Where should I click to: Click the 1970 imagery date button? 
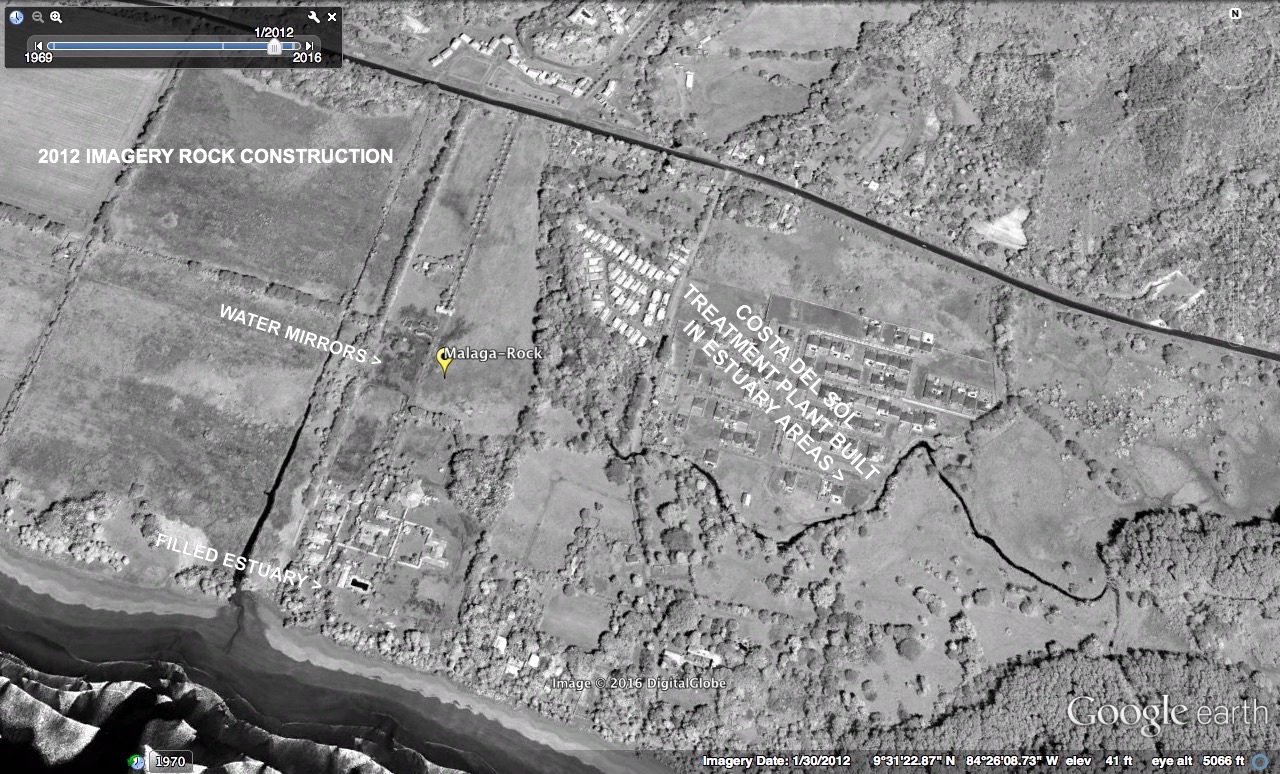(x=170, y=762)
